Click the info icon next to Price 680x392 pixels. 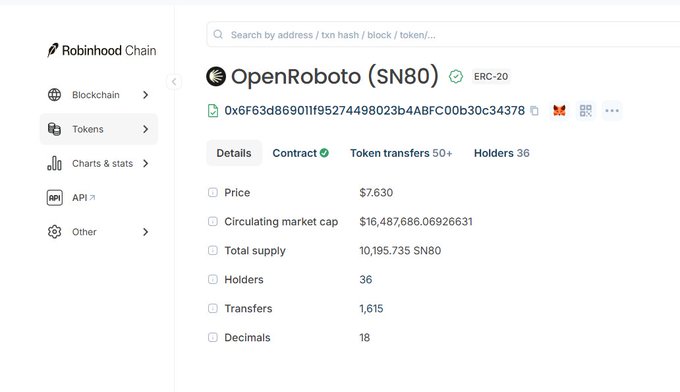click(212, 192)
